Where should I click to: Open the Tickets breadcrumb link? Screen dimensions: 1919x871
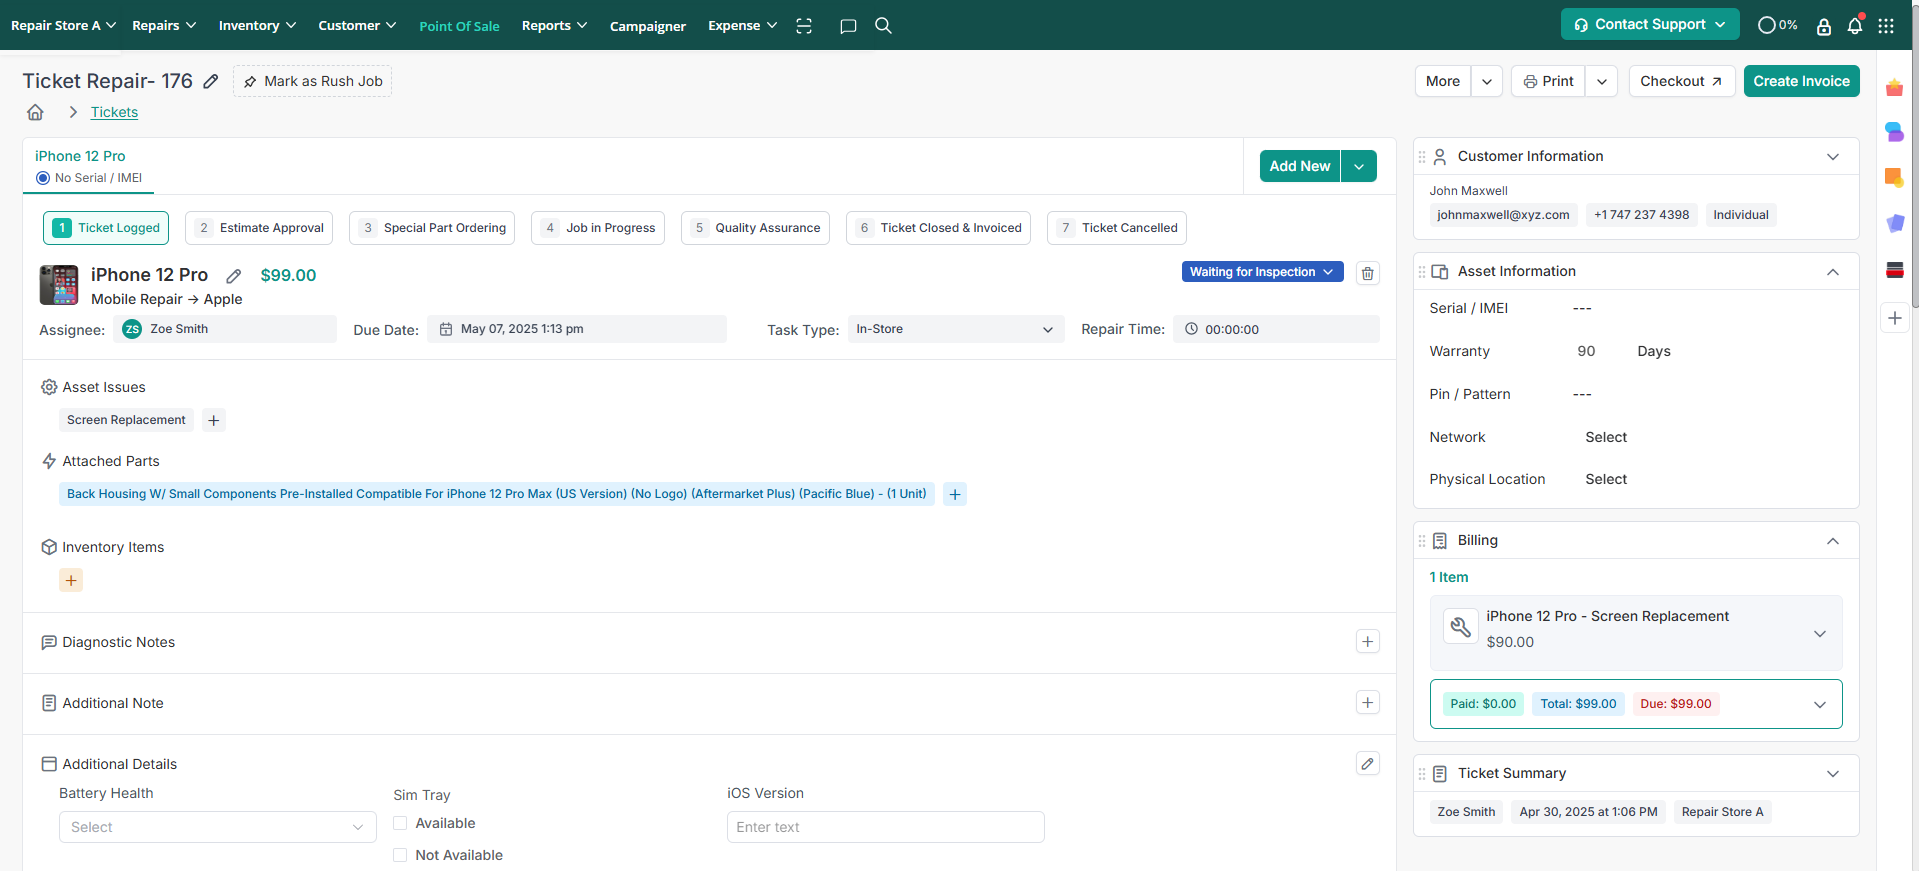click(x=114, y=112)
